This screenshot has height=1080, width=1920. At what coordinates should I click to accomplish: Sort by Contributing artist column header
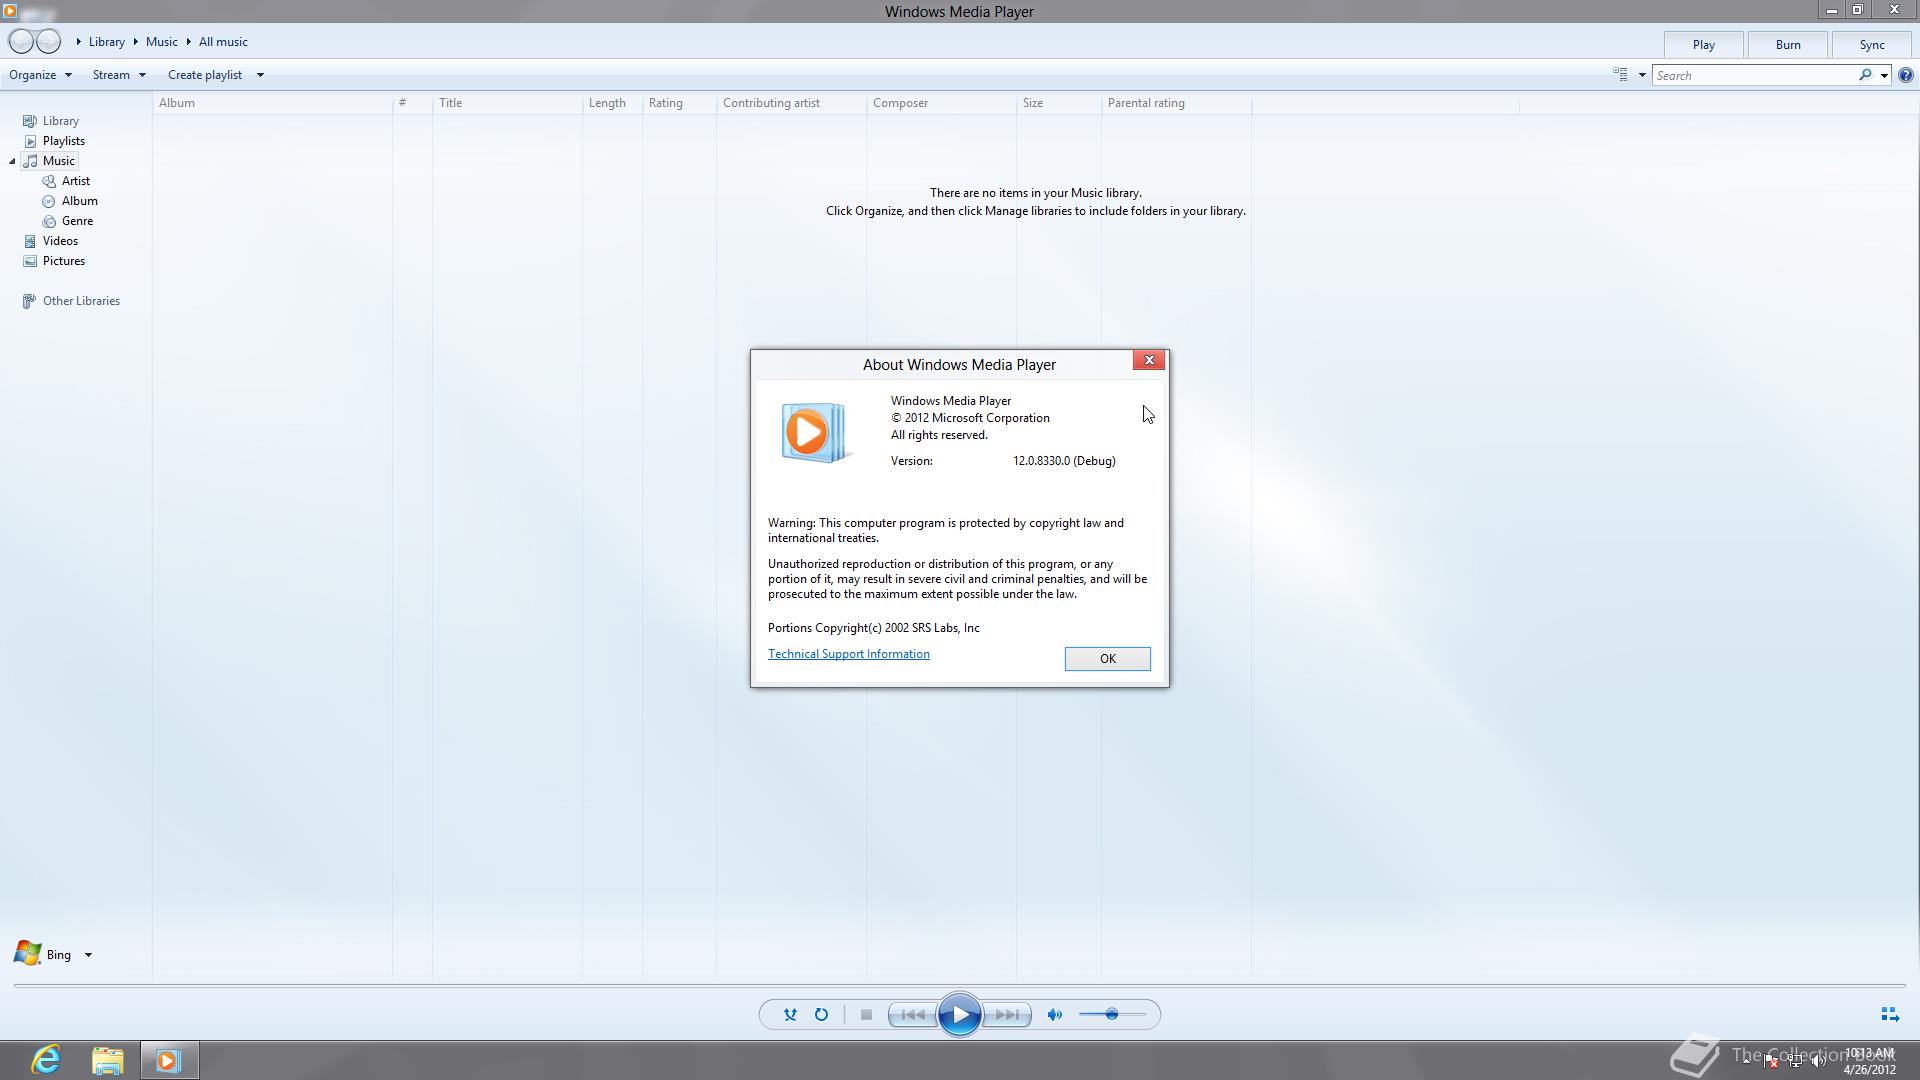[x=791, y=103]
